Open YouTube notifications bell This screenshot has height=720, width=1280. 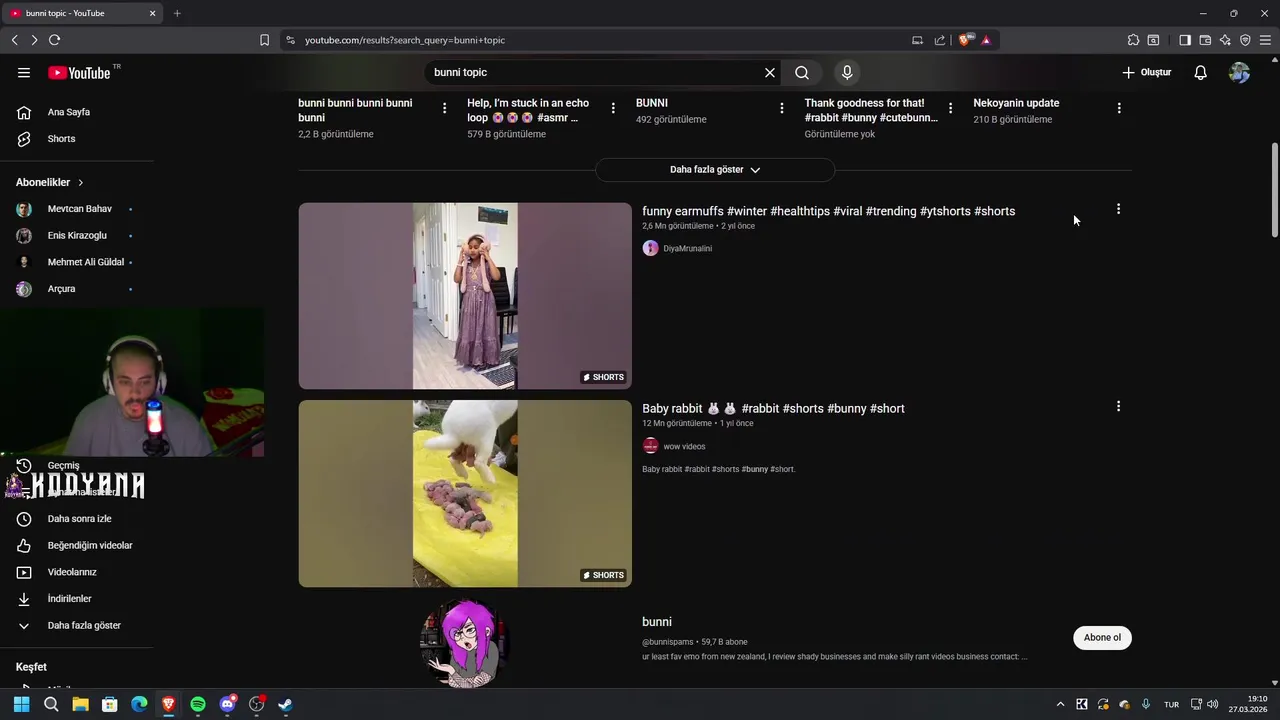1201,72
